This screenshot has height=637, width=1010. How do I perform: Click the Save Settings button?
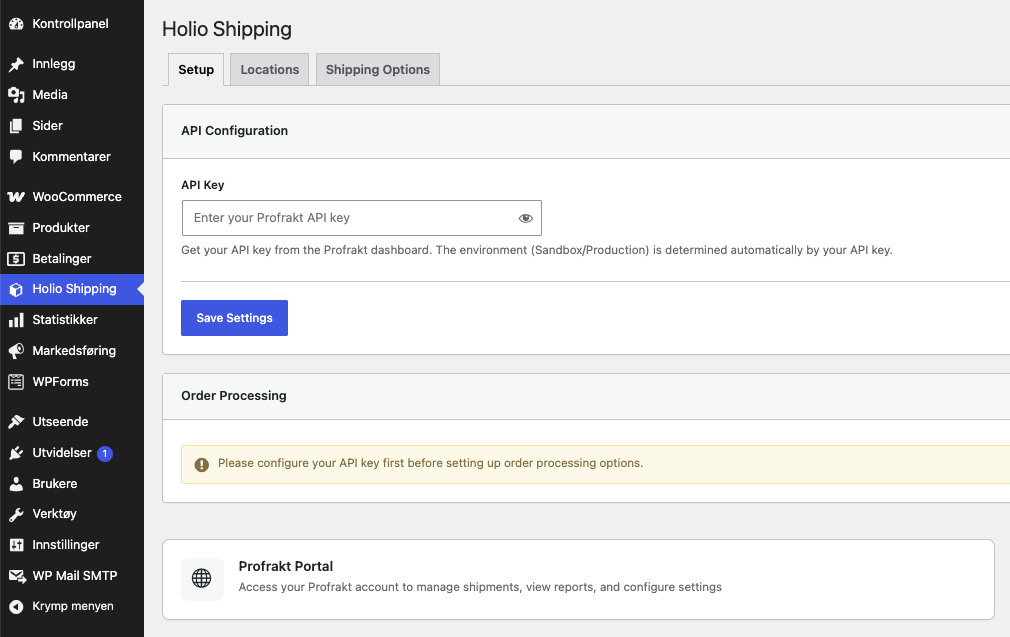point(234,318)
